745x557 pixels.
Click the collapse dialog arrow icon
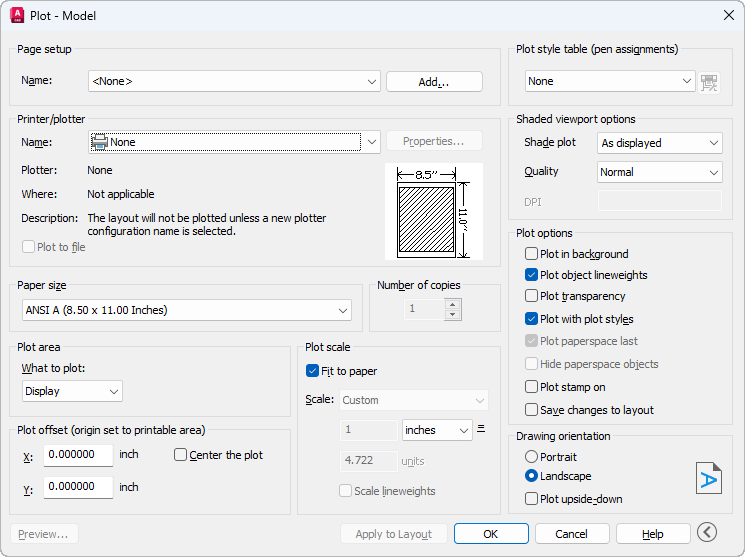(x=708, y=533)
